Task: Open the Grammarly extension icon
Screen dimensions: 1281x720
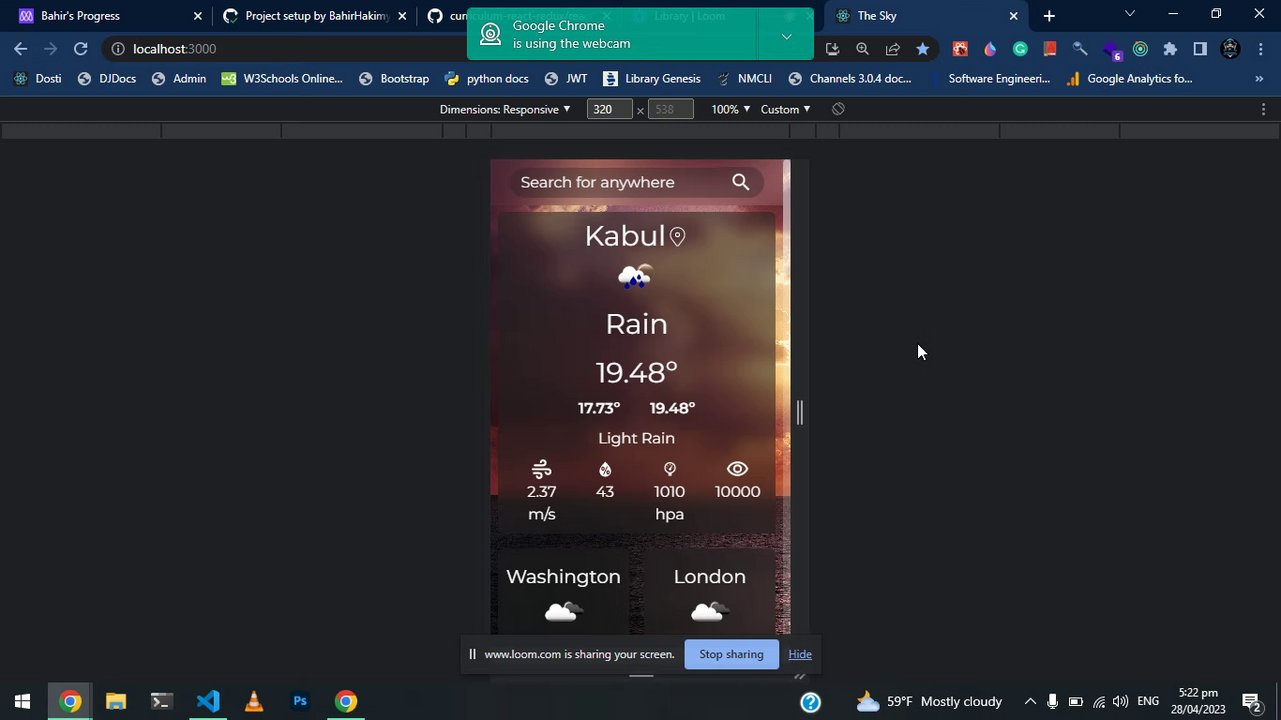Action: point(1020,49)
